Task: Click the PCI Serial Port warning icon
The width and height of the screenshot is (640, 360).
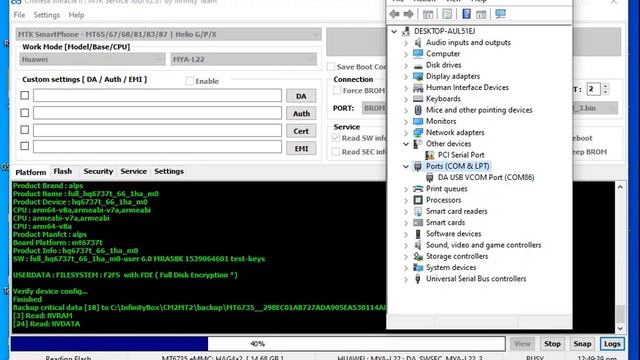Action: 429,155
